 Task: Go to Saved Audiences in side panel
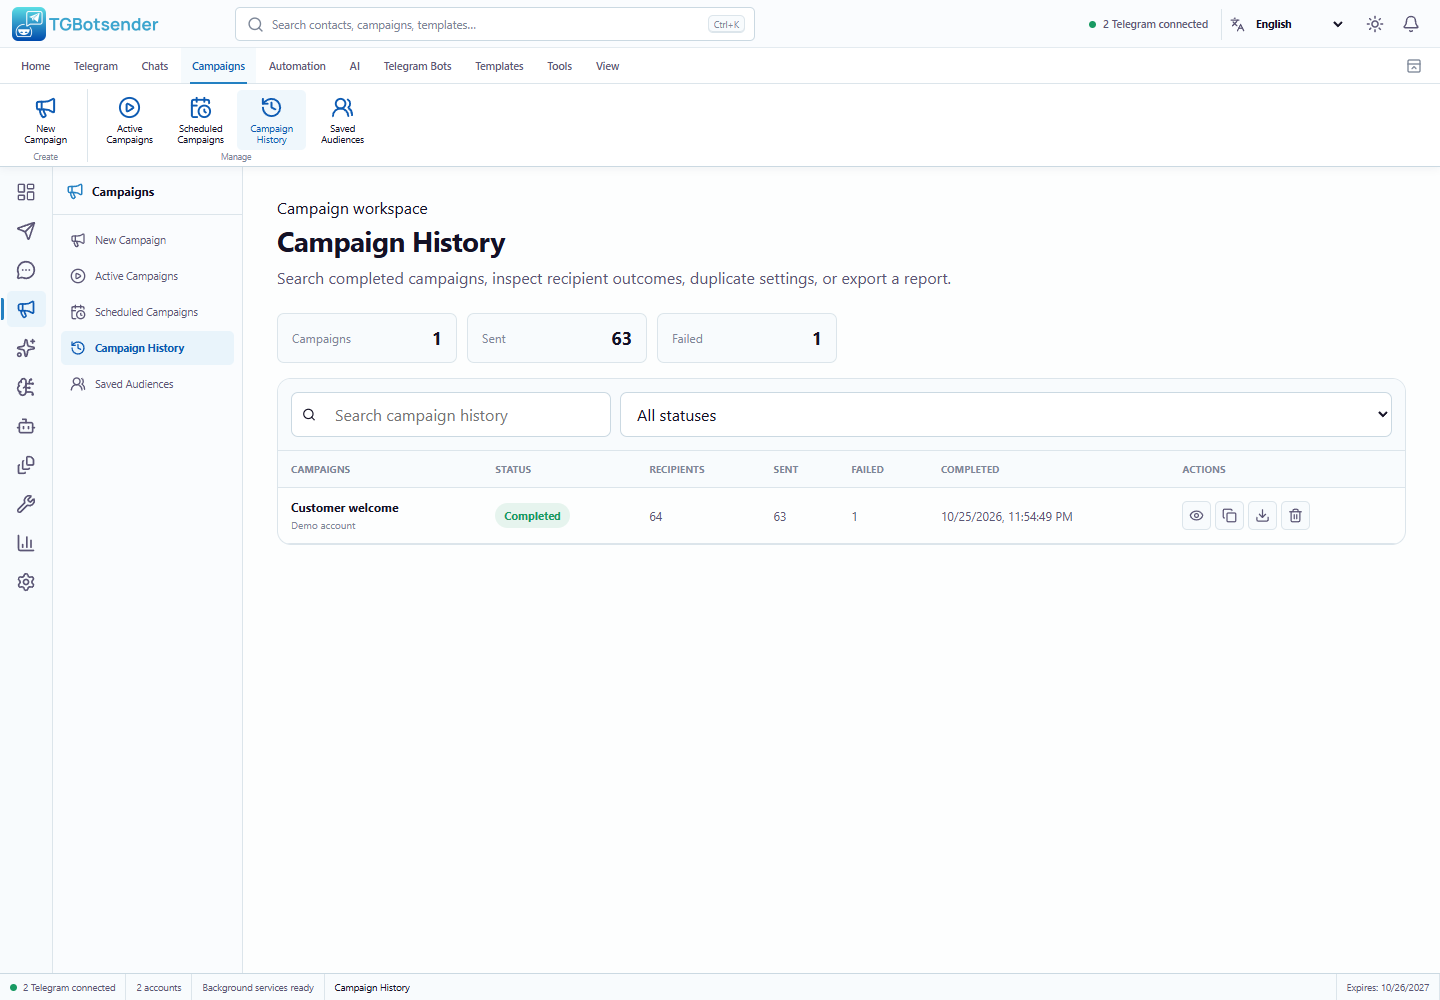(x=147, y=384)
